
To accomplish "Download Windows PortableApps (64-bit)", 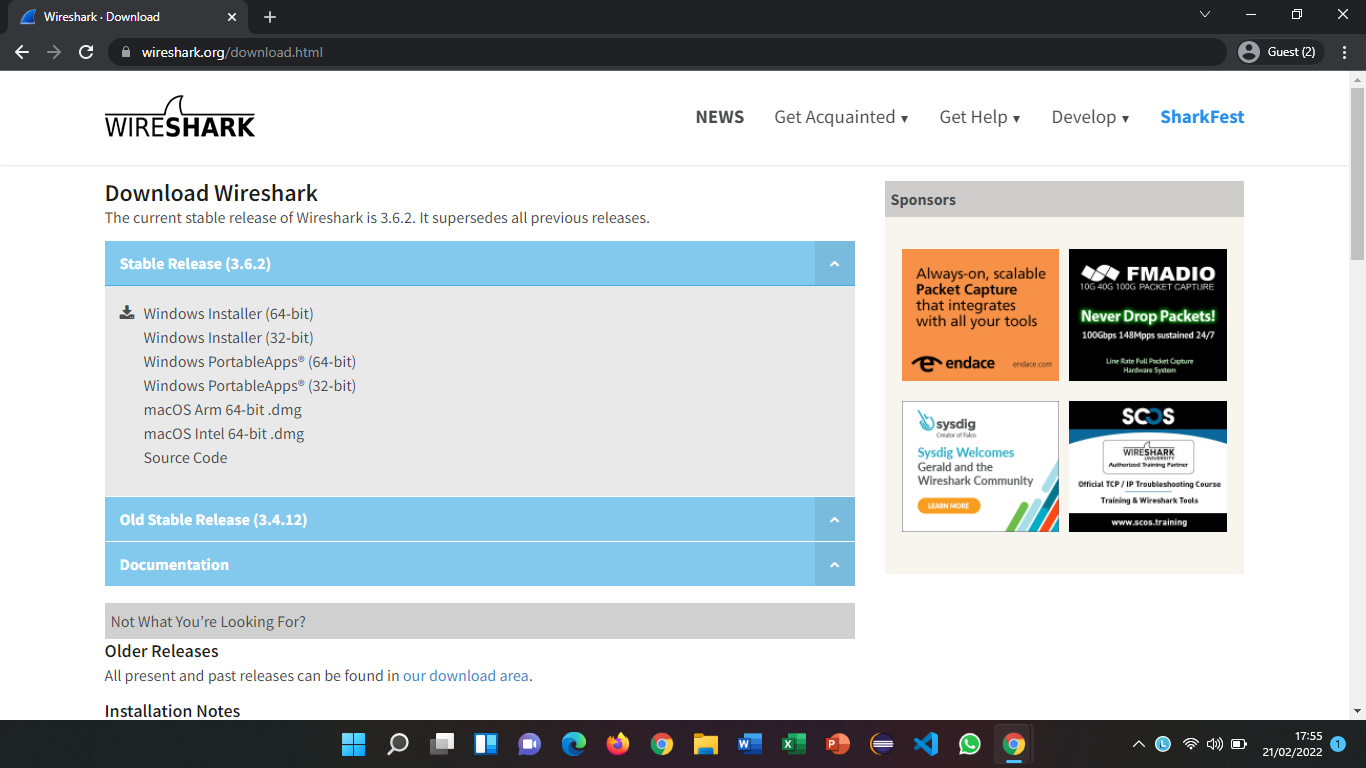I will 250,362.
